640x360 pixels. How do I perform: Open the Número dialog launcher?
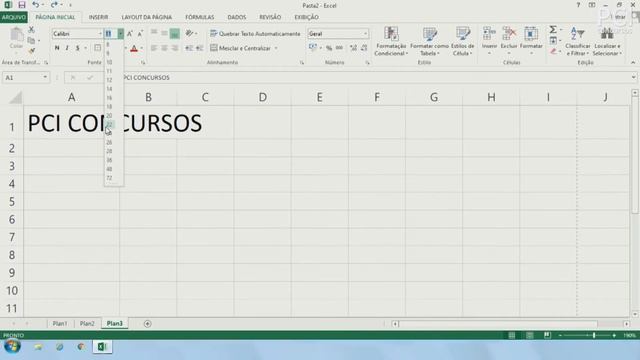tap(367, 62)
